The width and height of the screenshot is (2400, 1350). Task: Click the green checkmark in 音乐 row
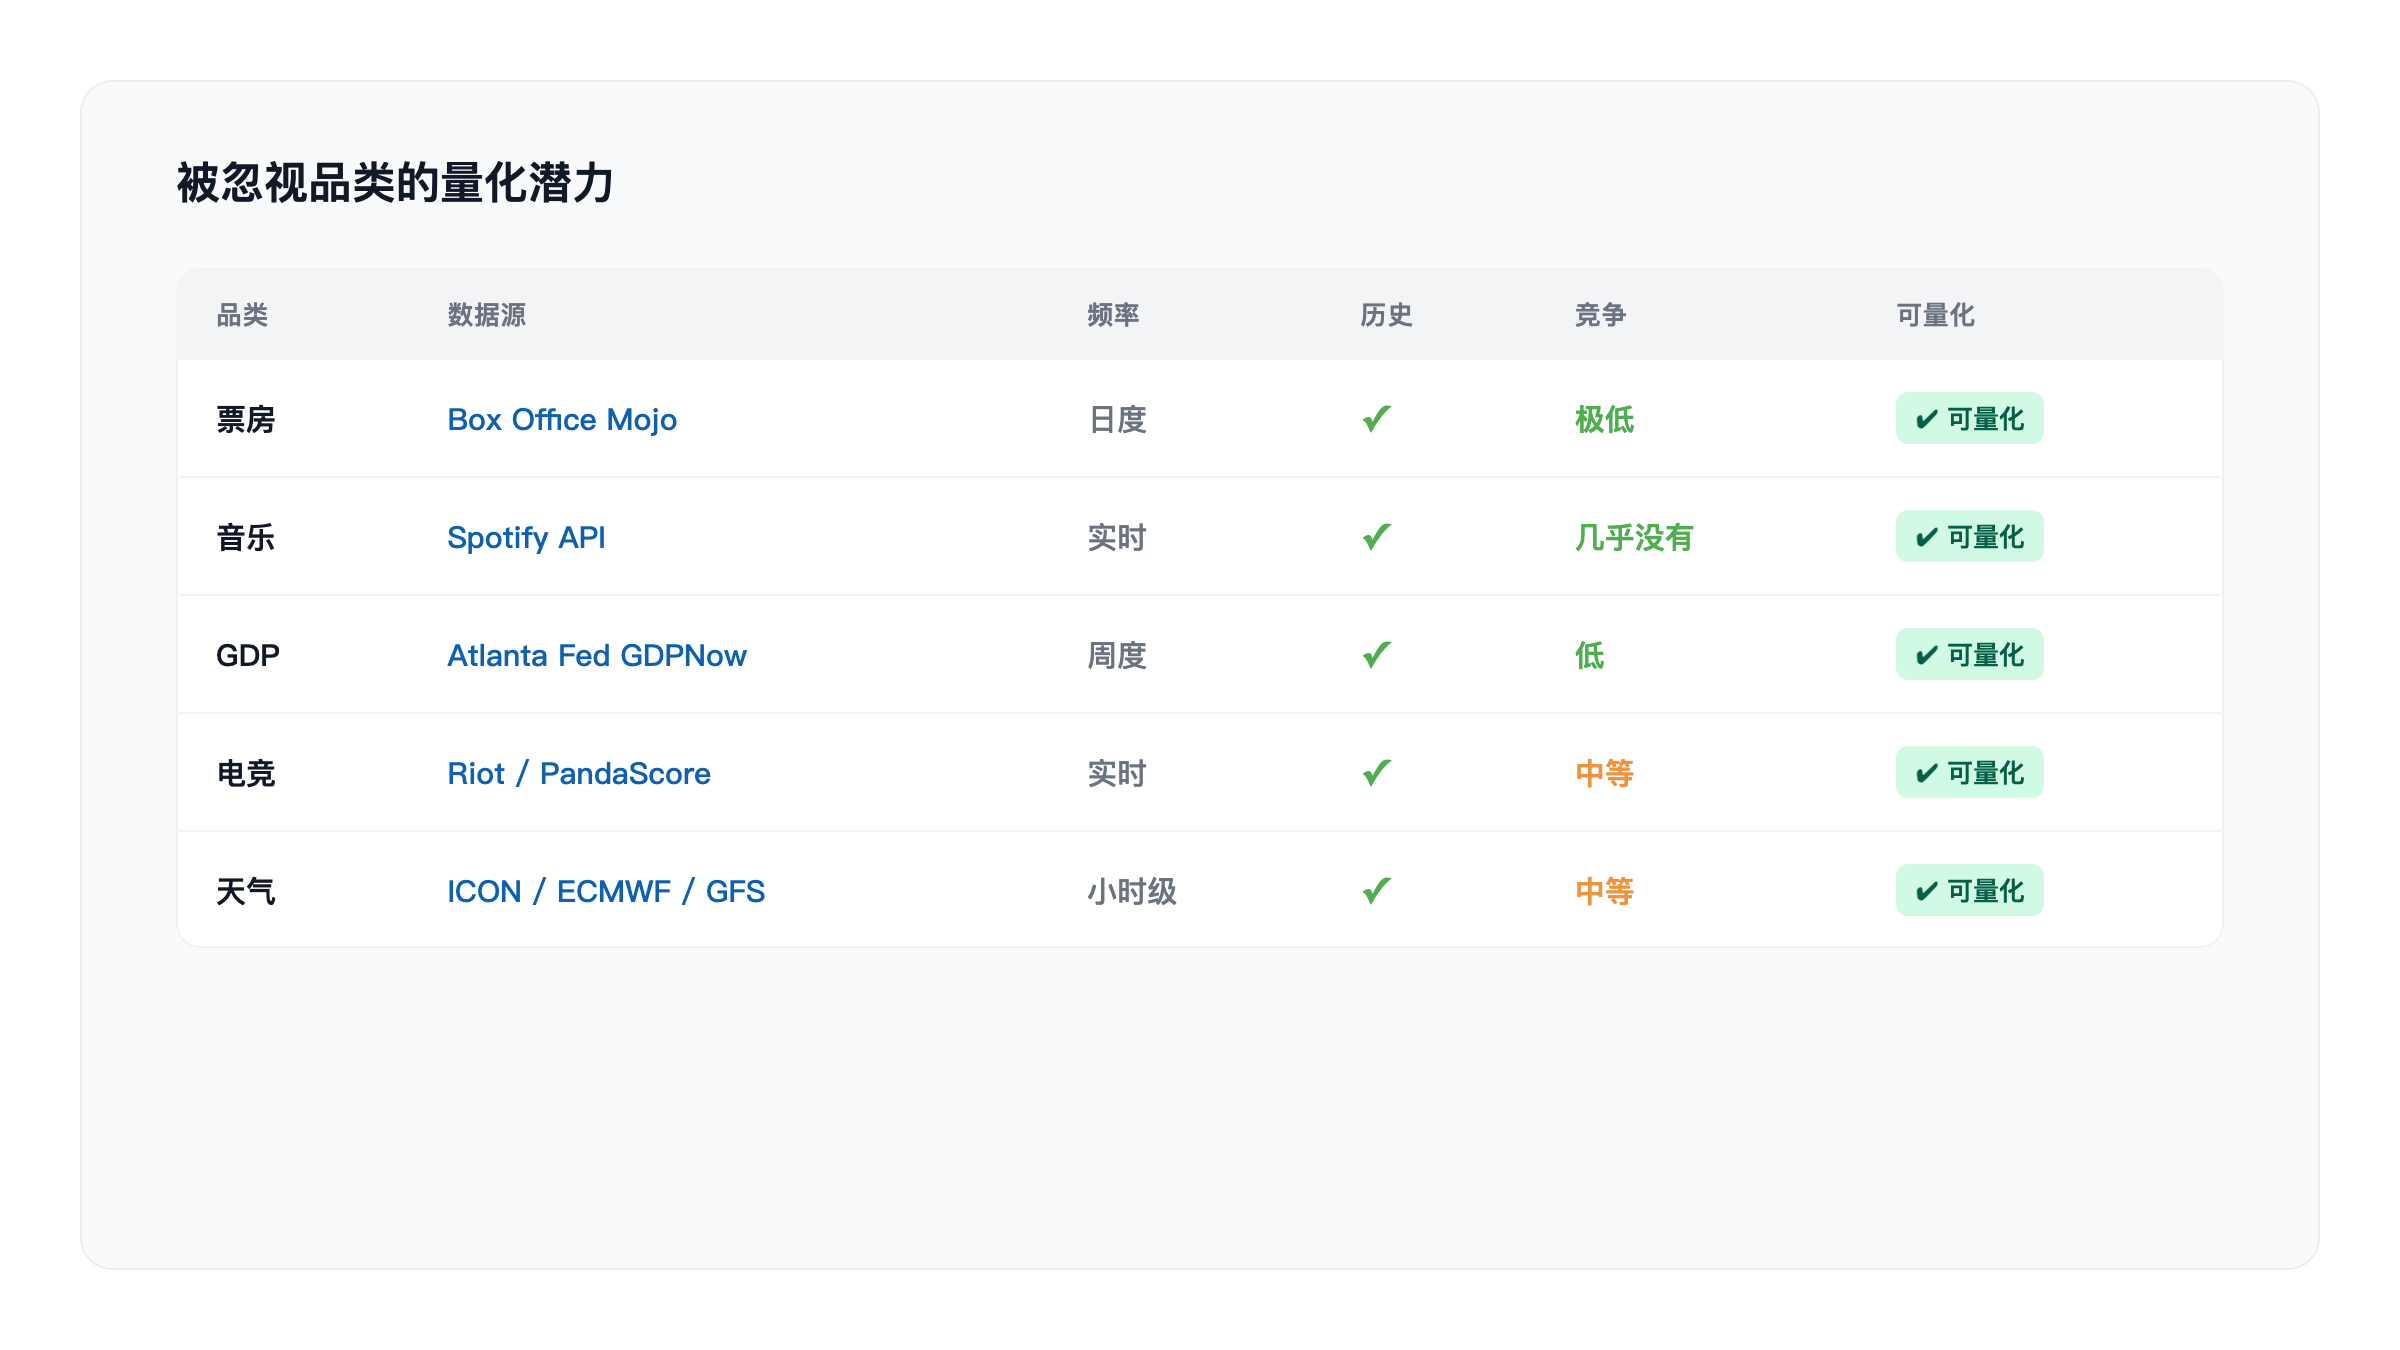point(1378,537)
